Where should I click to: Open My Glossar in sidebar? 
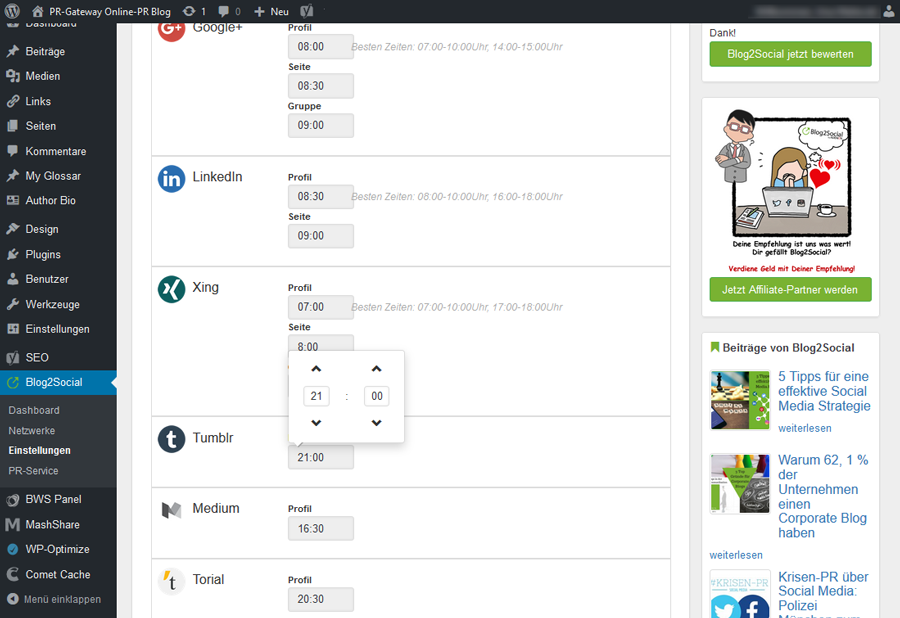click(53, 176)
